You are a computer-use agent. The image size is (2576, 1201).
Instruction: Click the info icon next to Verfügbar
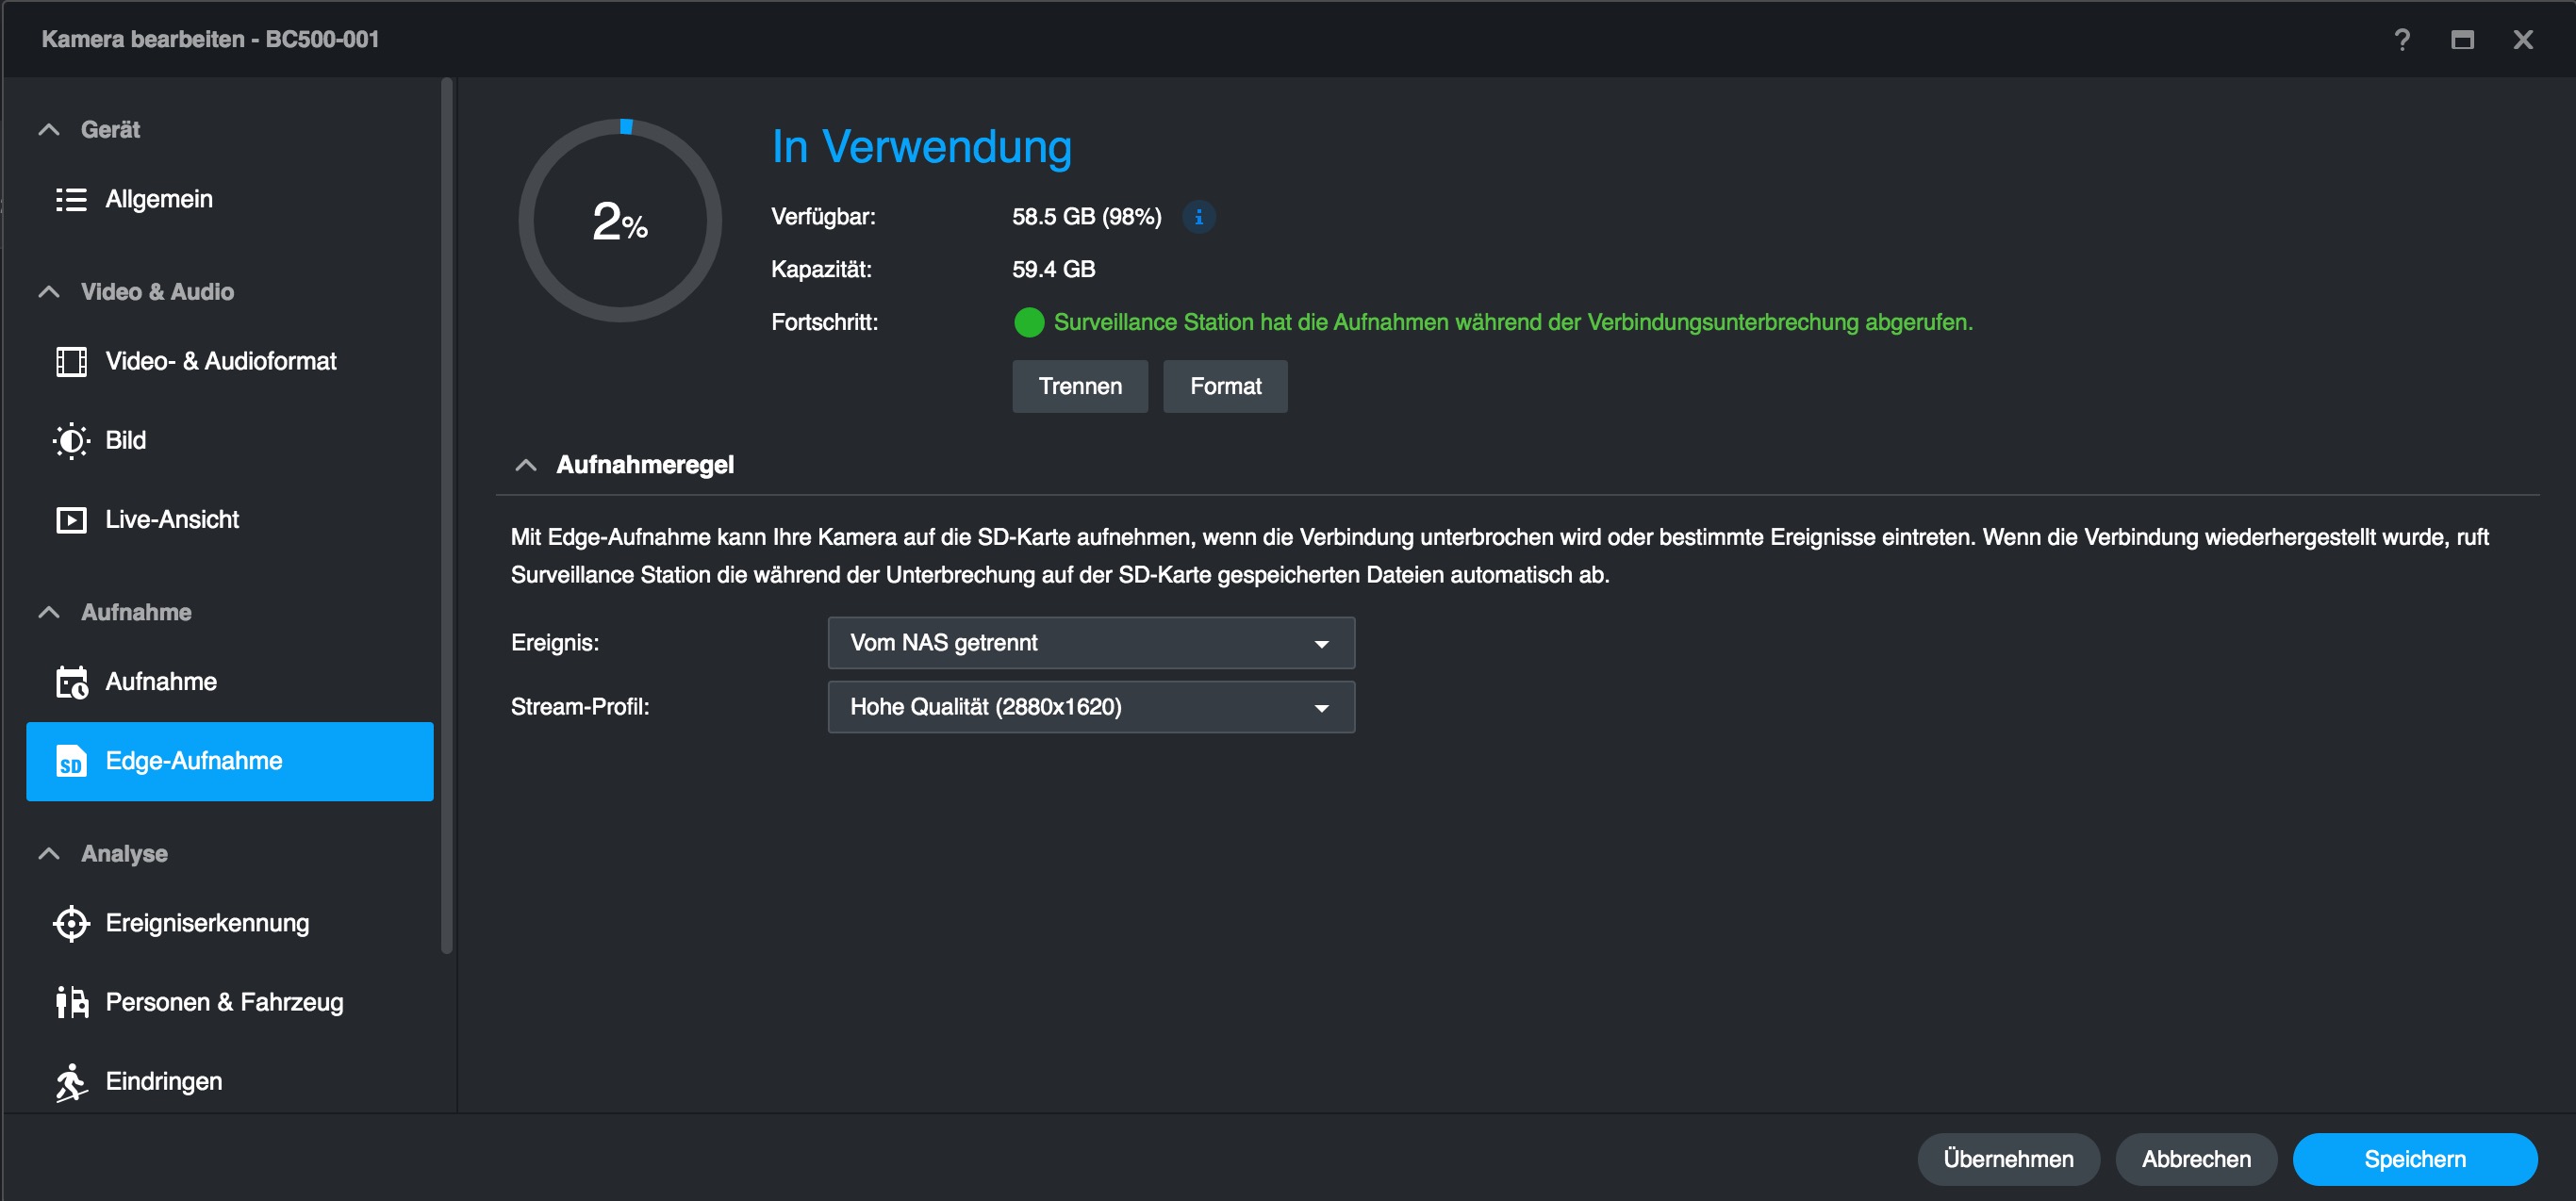coord(1198,217)
